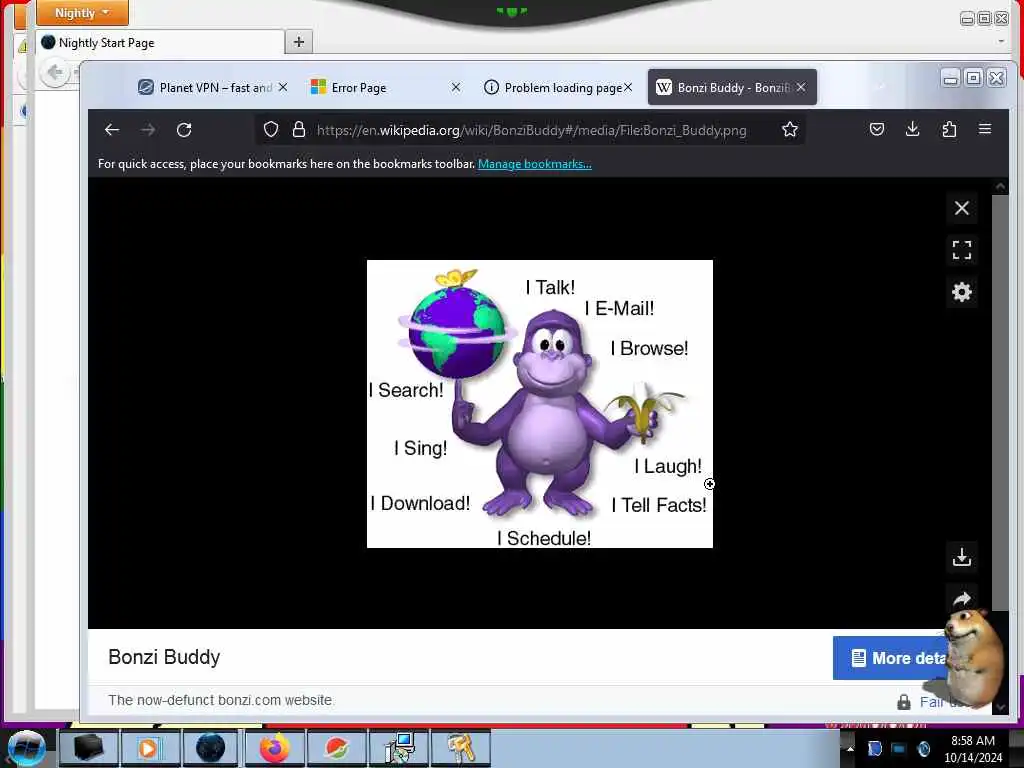Viewport: 1024px width, 768px height.
Task: Open the Nightly menu button
Action: click(x=82, y=13)
